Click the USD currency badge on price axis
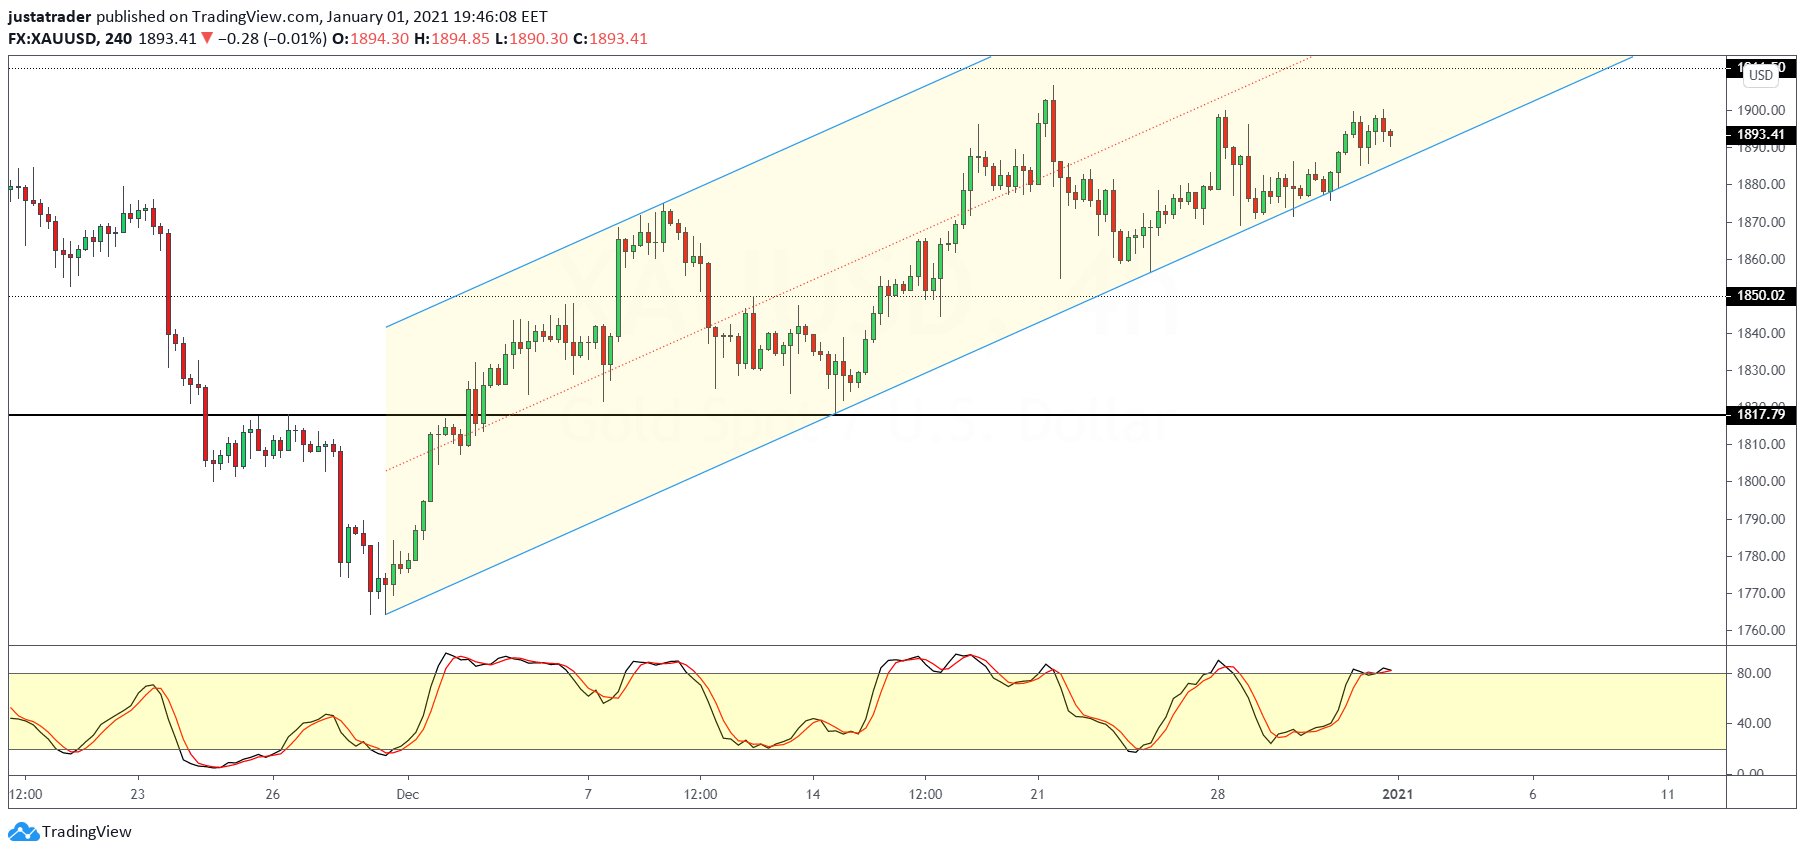1805x855 pixels. point(1760,75)
